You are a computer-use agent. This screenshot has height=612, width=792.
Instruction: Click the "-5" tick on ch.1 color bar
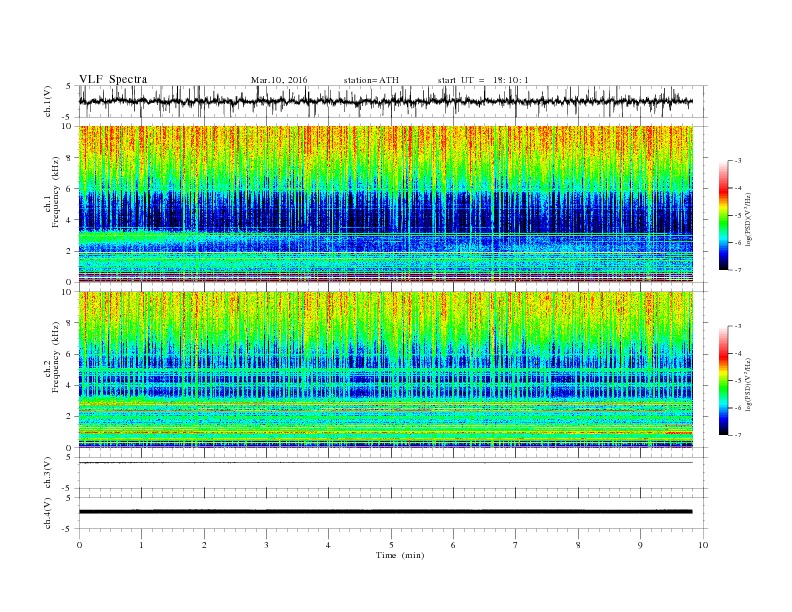tap(738, 216)
